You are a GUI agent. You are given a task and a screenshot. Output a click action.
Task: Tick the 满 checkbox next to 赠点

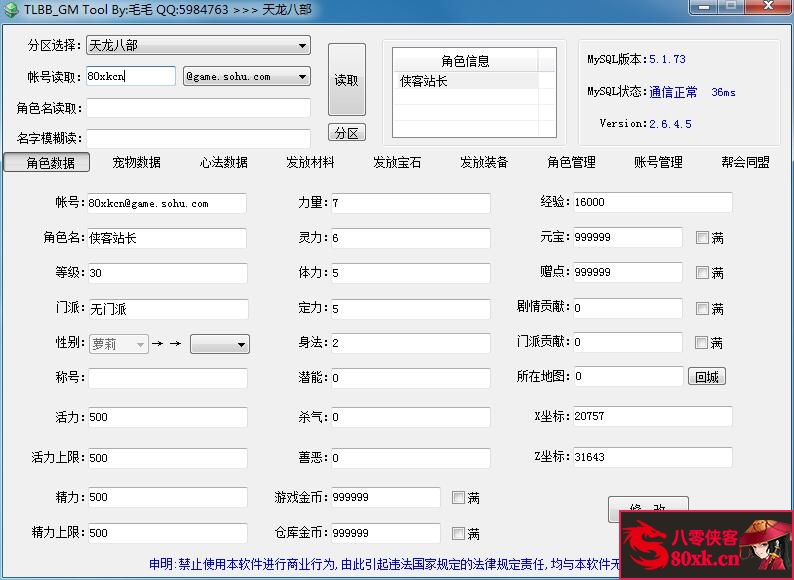[702, 273]
